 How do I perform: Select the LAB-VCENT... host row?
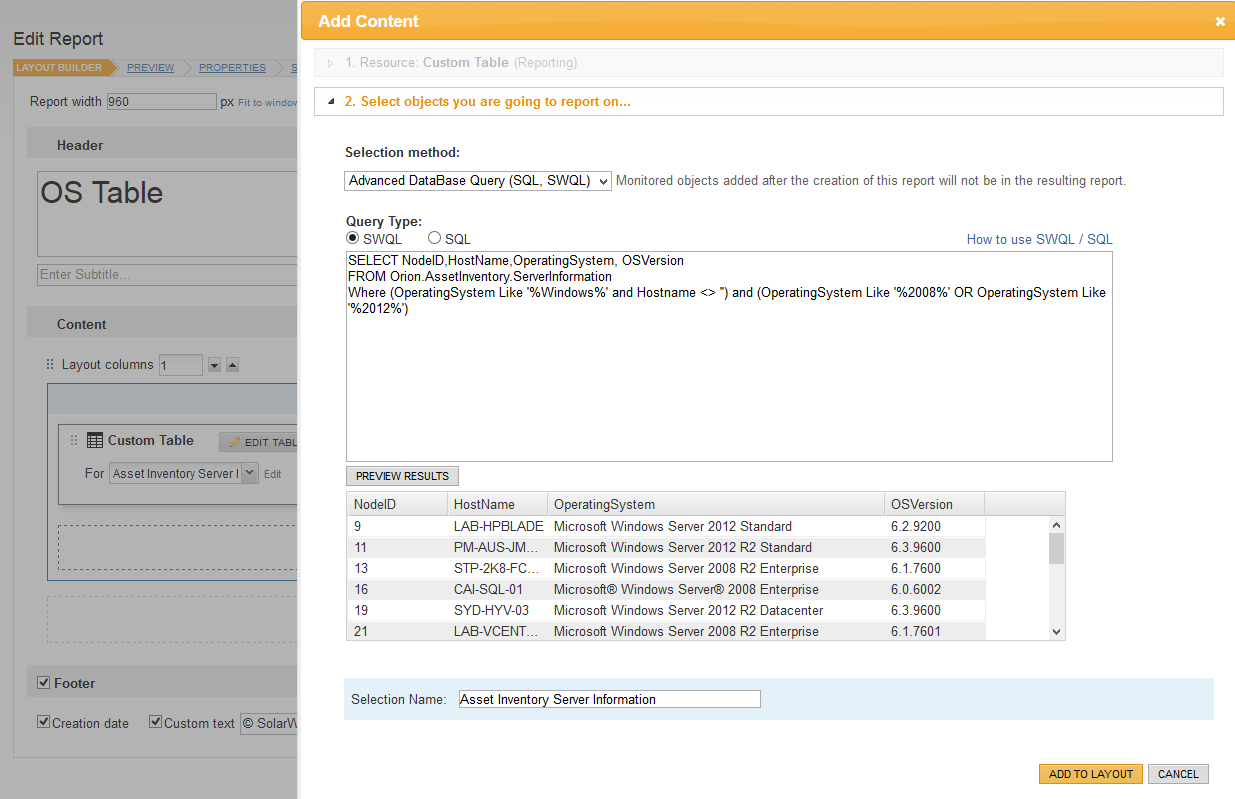tap(666, 631)
